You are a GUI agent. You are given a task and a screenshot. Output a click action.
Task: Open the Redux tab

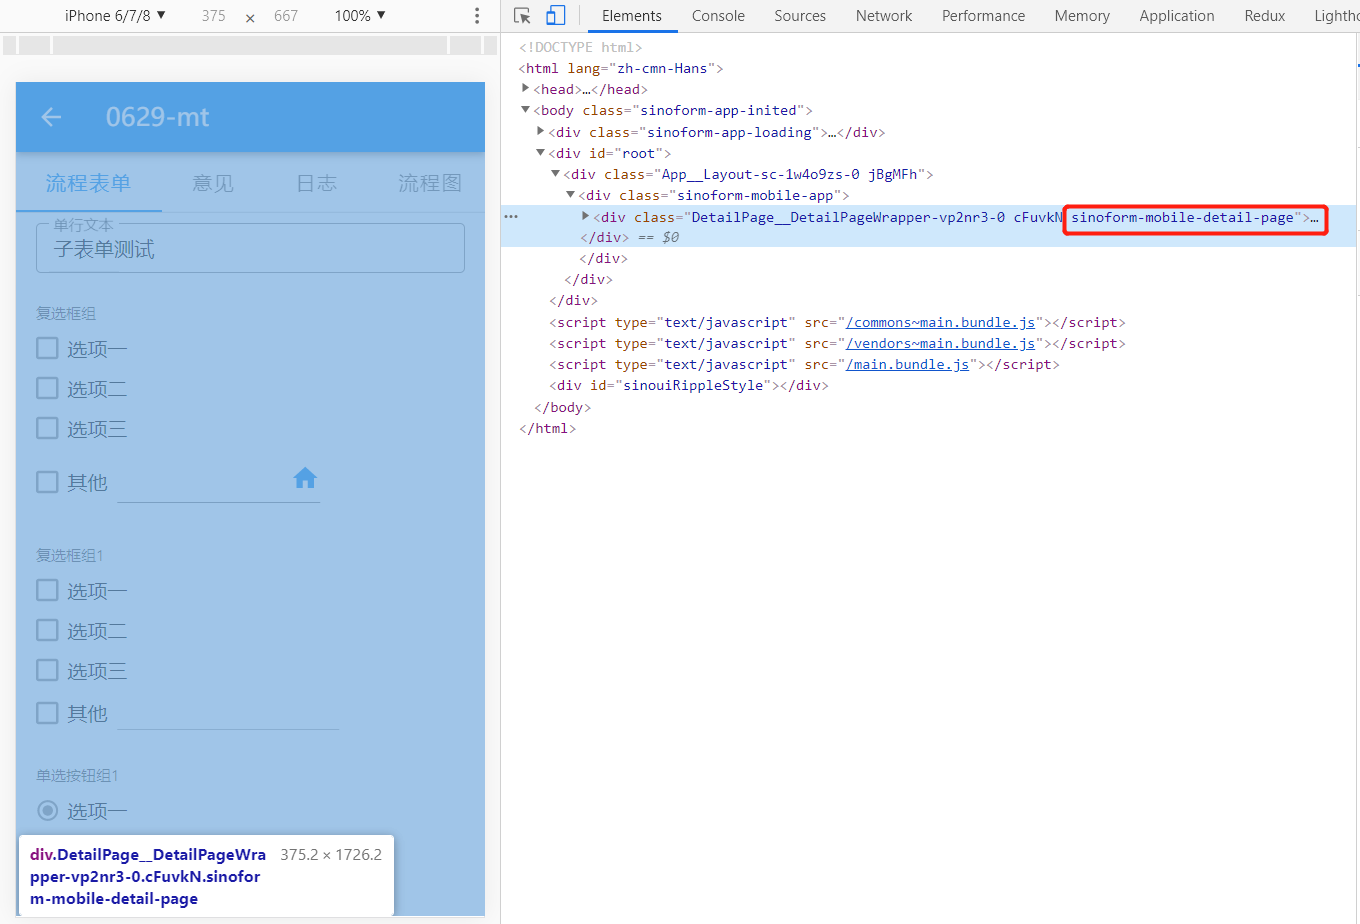(x=1265, y=16)
